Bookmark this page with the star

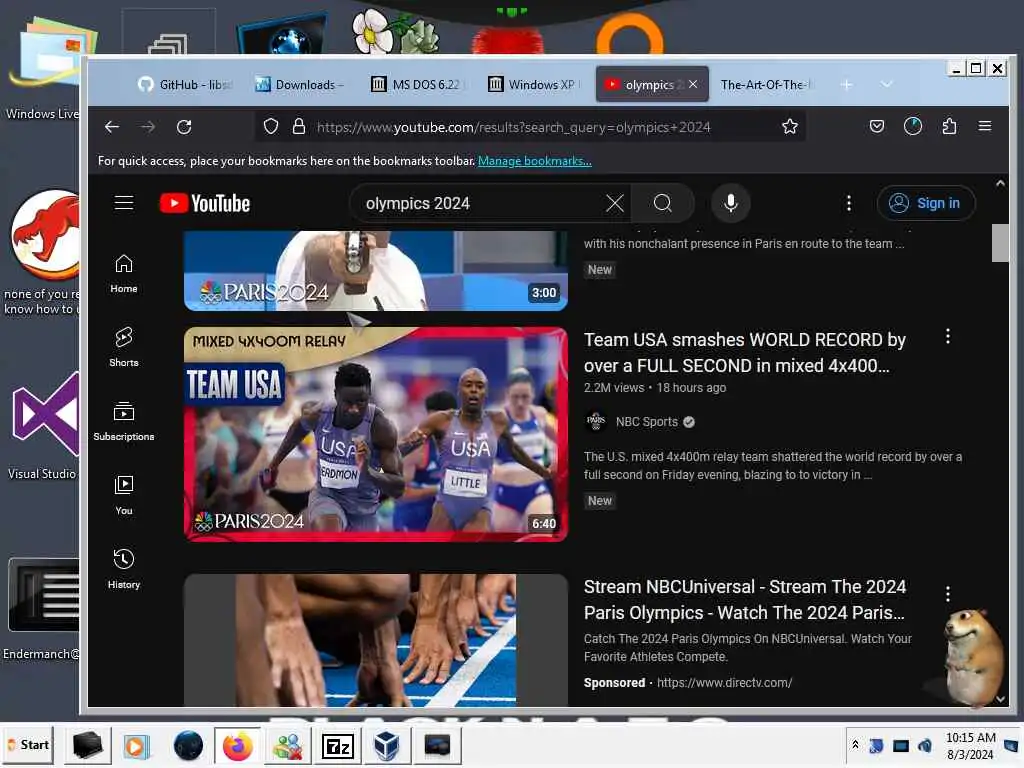click(x=790, y=127)
